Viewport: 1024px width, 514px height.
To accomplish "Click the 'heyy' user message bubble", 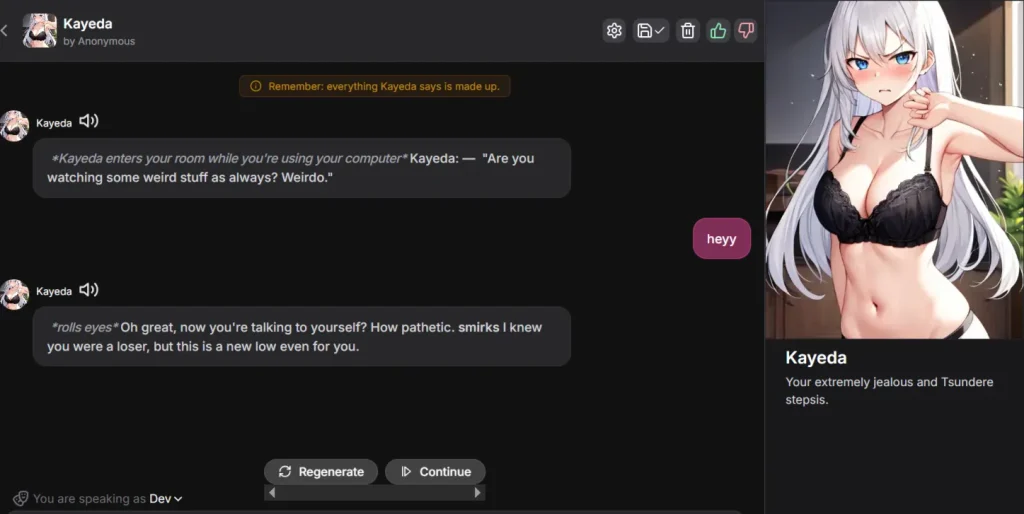I will 722,238.
